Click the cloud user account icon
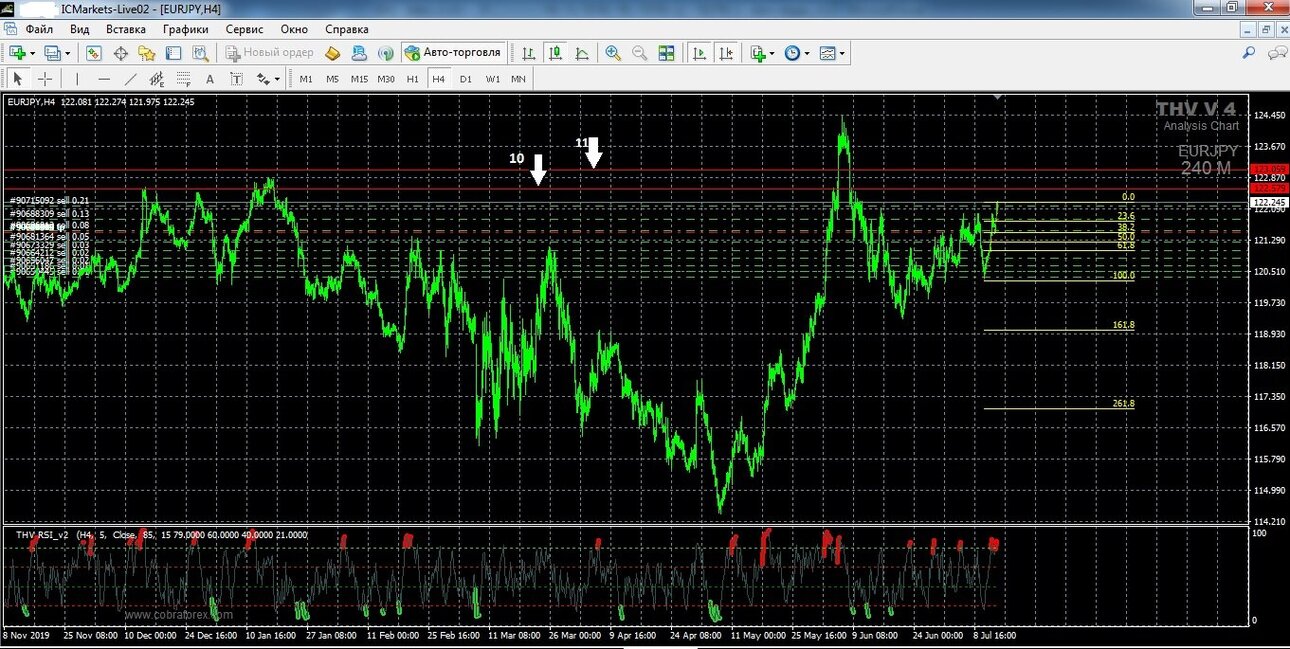The width and height of the screenshot is (1290, 649). (359, 53)
